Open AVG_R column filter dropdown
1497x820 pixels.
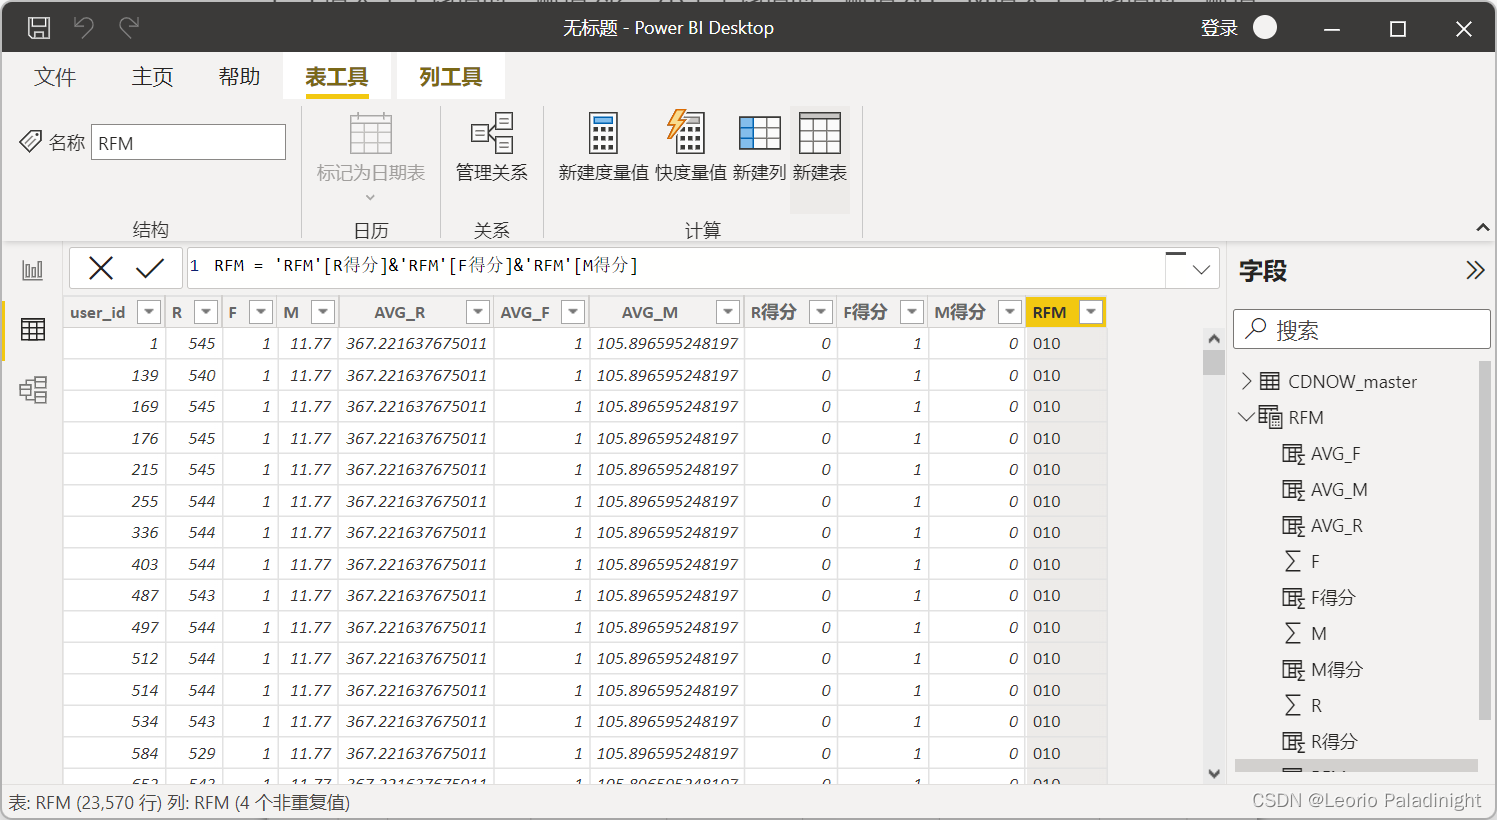click(x=478, y=312)
